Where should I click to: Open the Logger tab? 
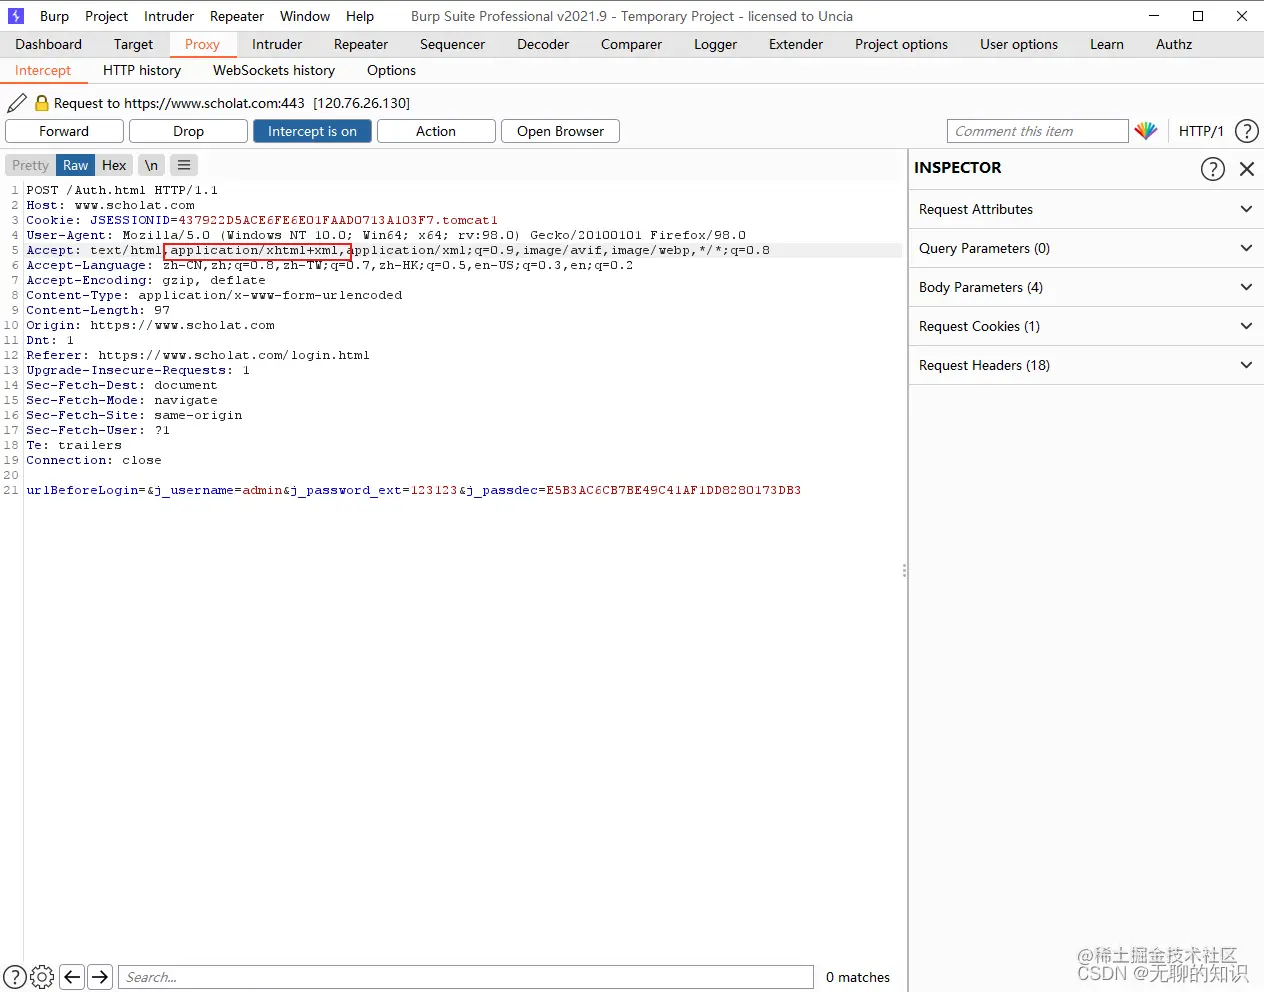click(715, 44)
